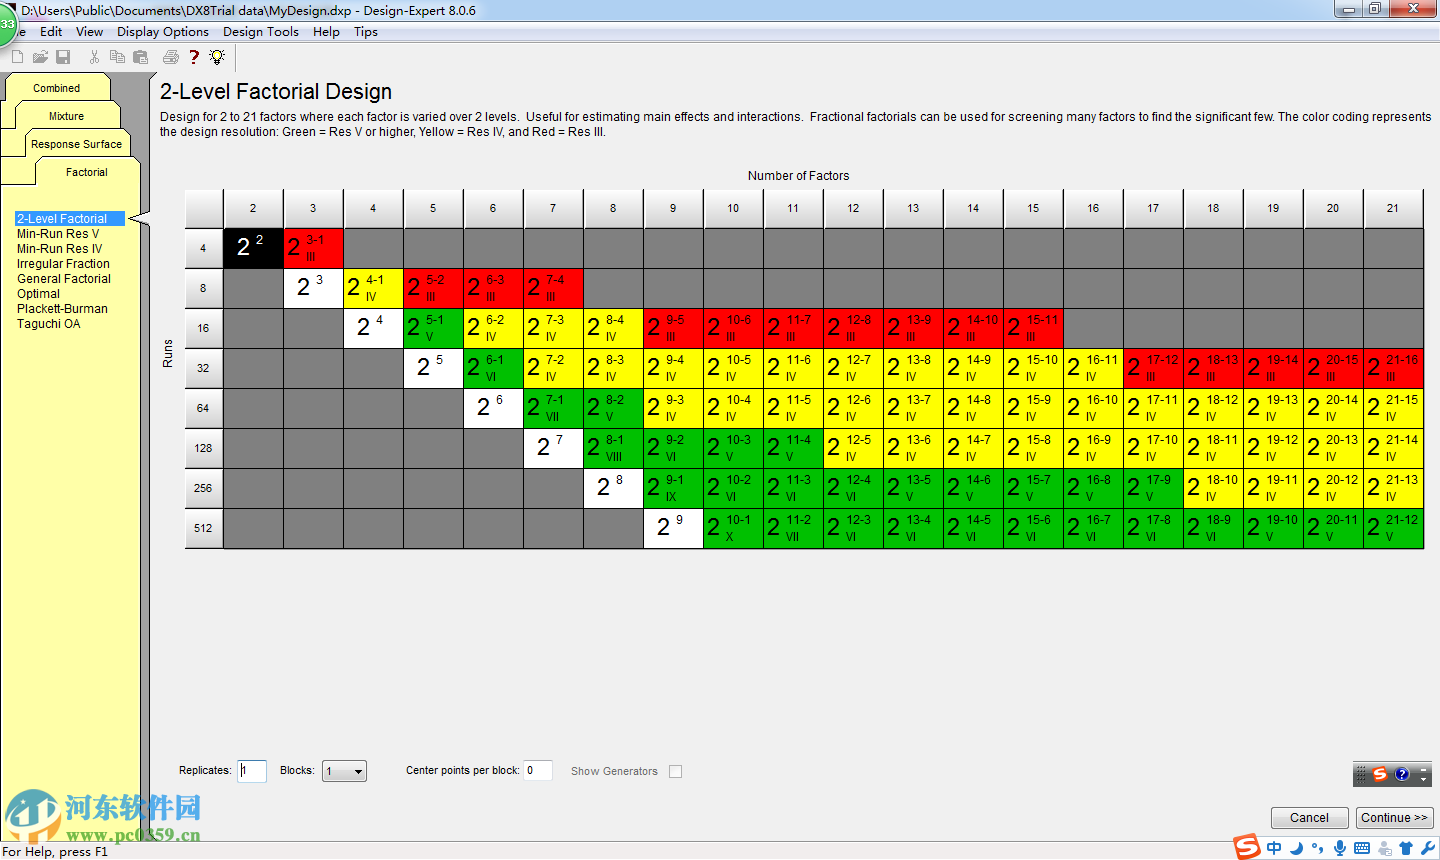Click the Cut scissors icon
Viewport: 1440px width, 860px height.
[x=94, y=57]
